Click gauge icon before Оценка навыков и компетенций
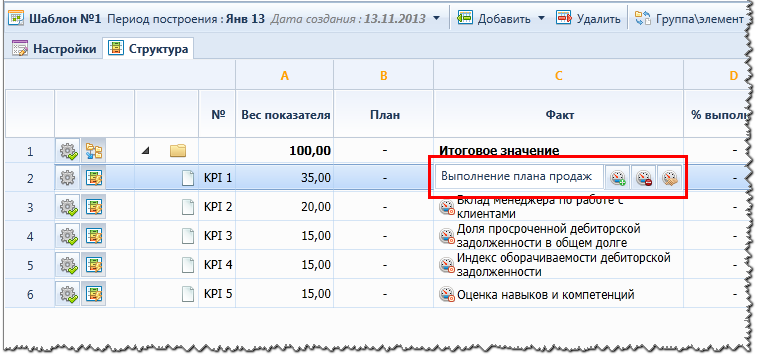This screenshot has height=361, width=762. pyautogui.click(x=447, y=294)
